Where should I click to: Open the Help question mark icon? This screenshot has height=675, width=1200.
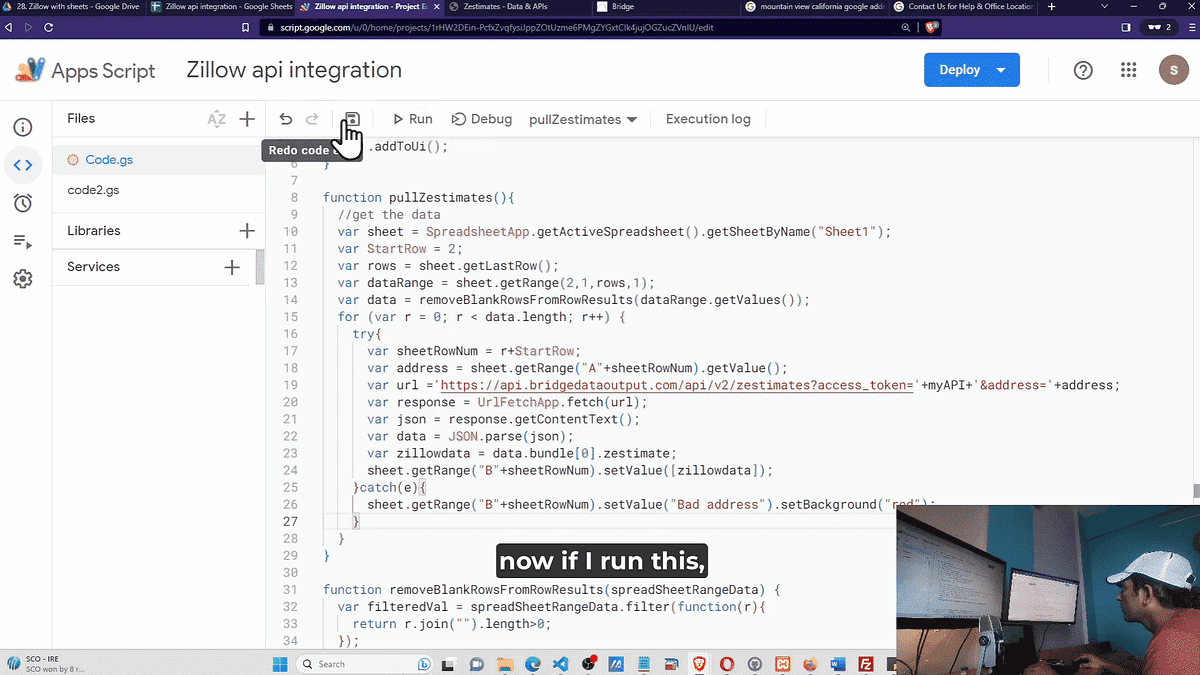coord(1083,70)
